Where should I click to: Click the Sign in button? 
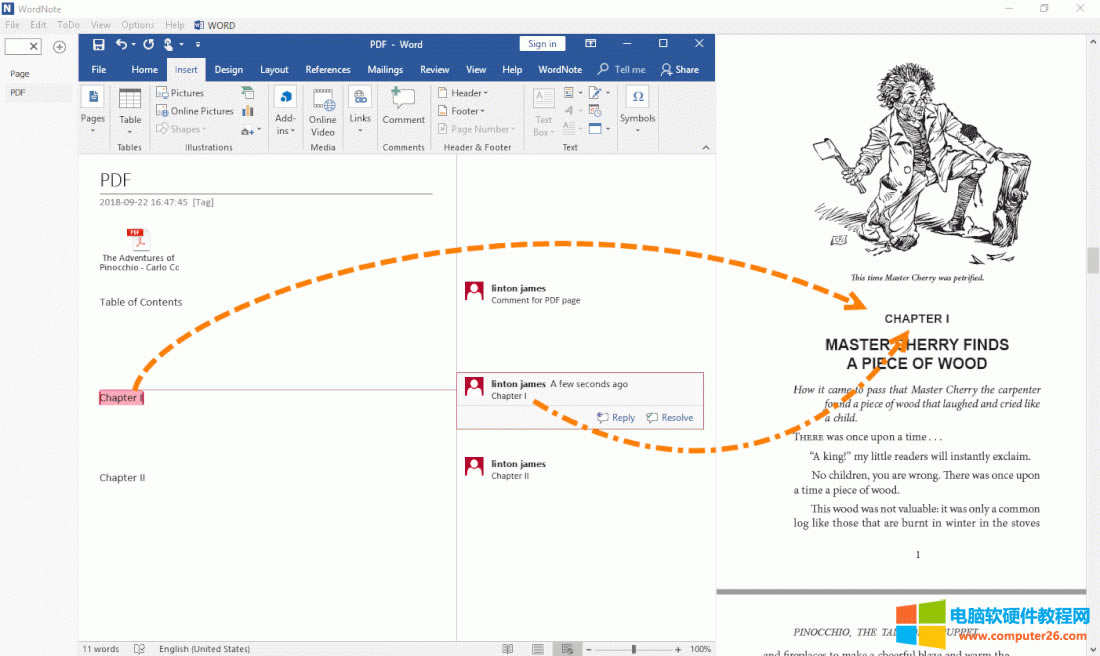(x=542, y=44)
